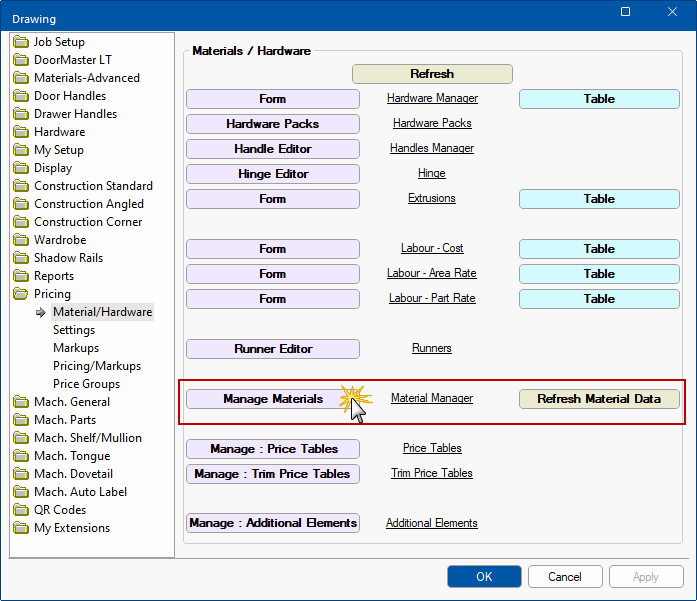Select the My Extensions folder icon
The height and width of the screenshot is (601, 697).
pos(22,528)
